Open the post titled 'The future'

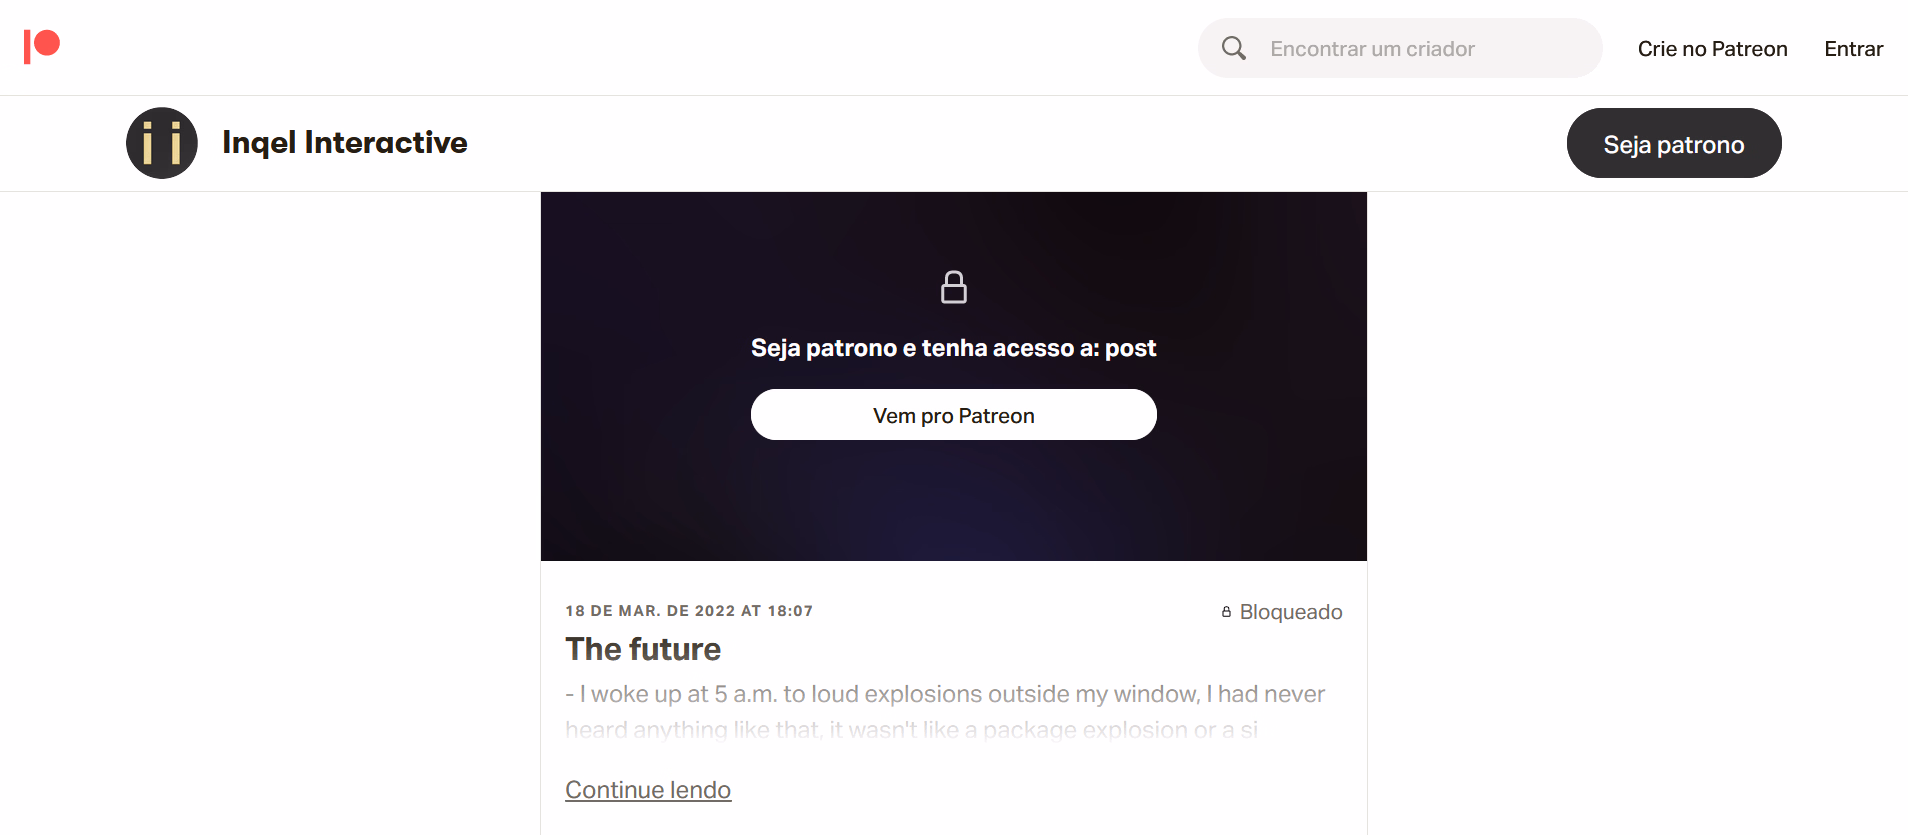(x=643, y=649)
